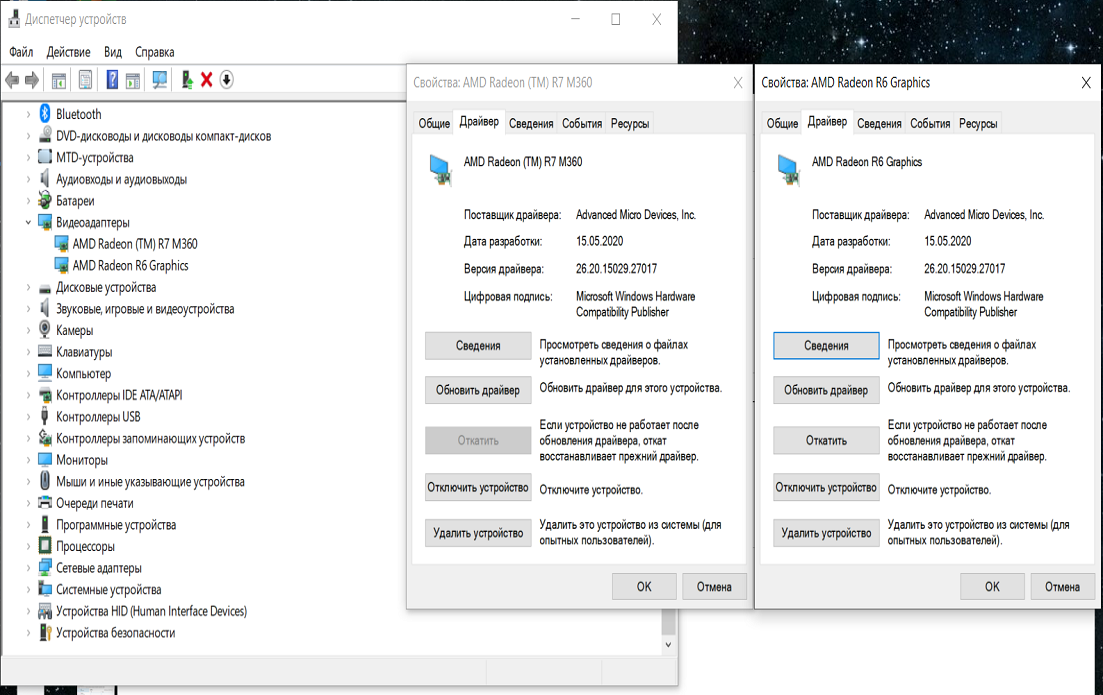1103x695 pixels.
Task: Open the Действие menu
Action: [x=68, y=52]
